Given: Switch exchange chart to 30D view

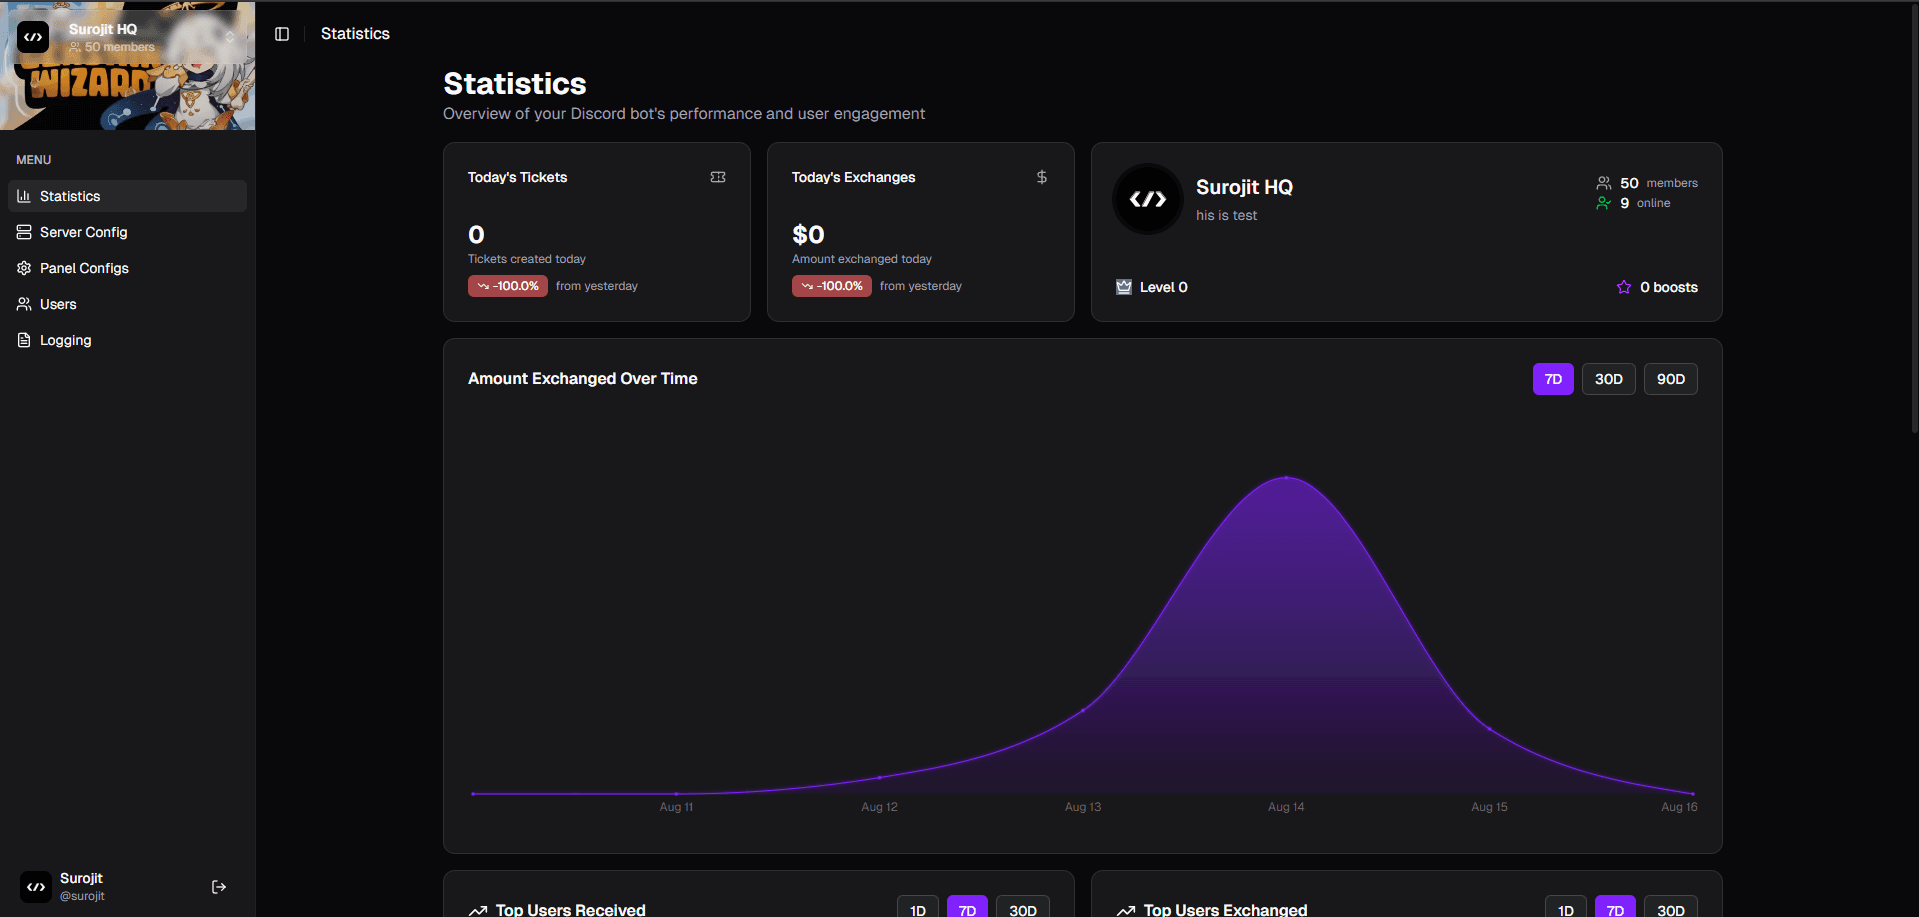Looking at the screenshot, I should (1607, 379).
